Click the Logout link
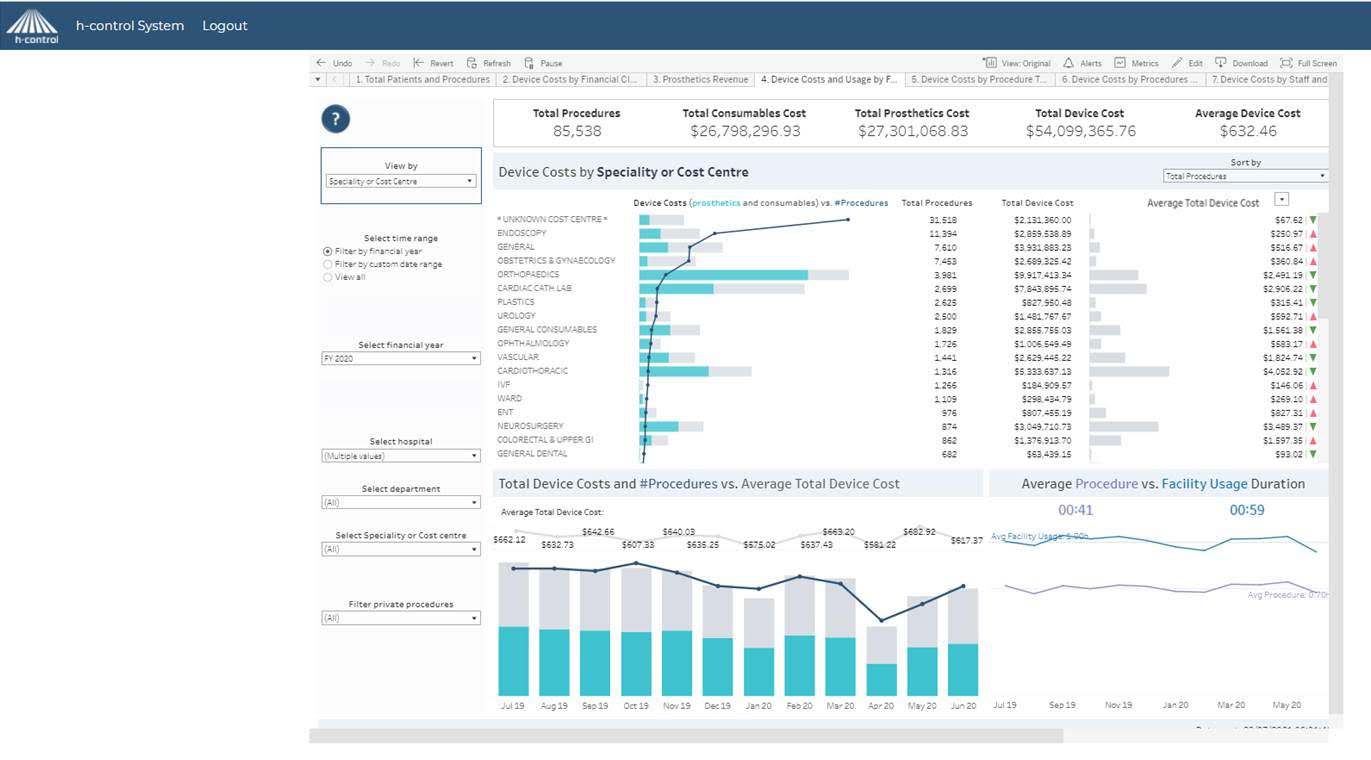Image resolution: width=1371 pixels, height=760 pixels. pyautogui.click(x=225, y=26)
